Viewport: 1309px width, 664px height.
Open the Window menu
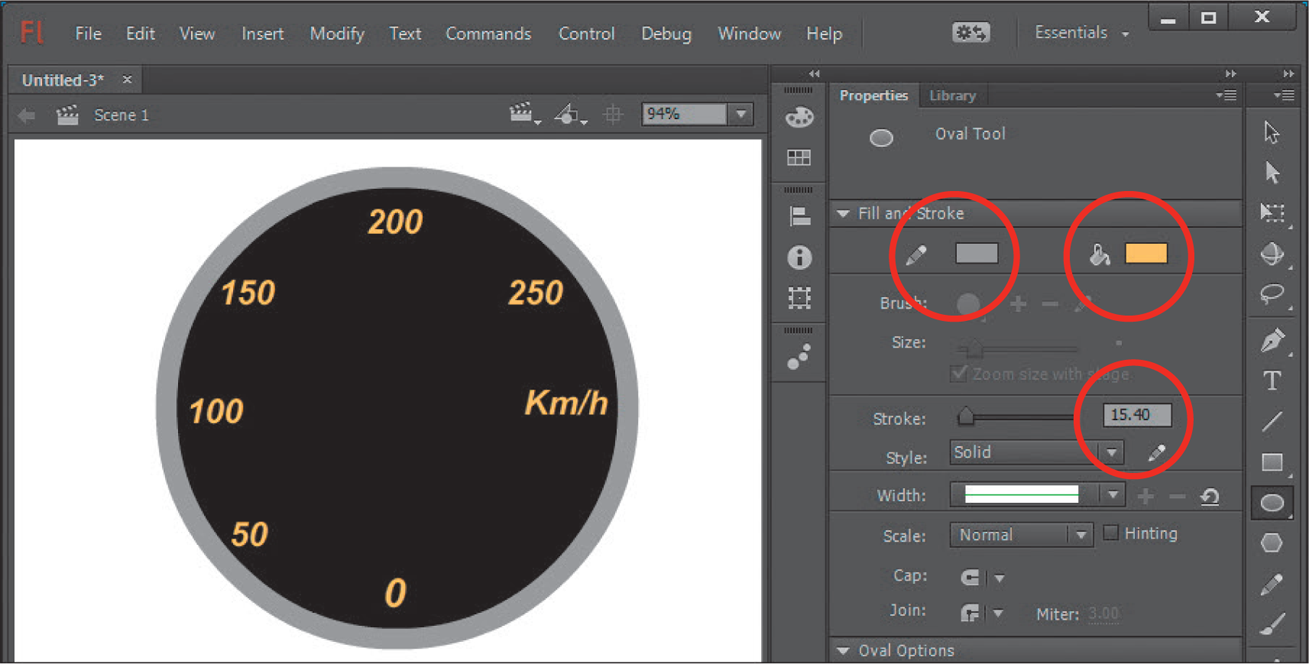point(749,33)
